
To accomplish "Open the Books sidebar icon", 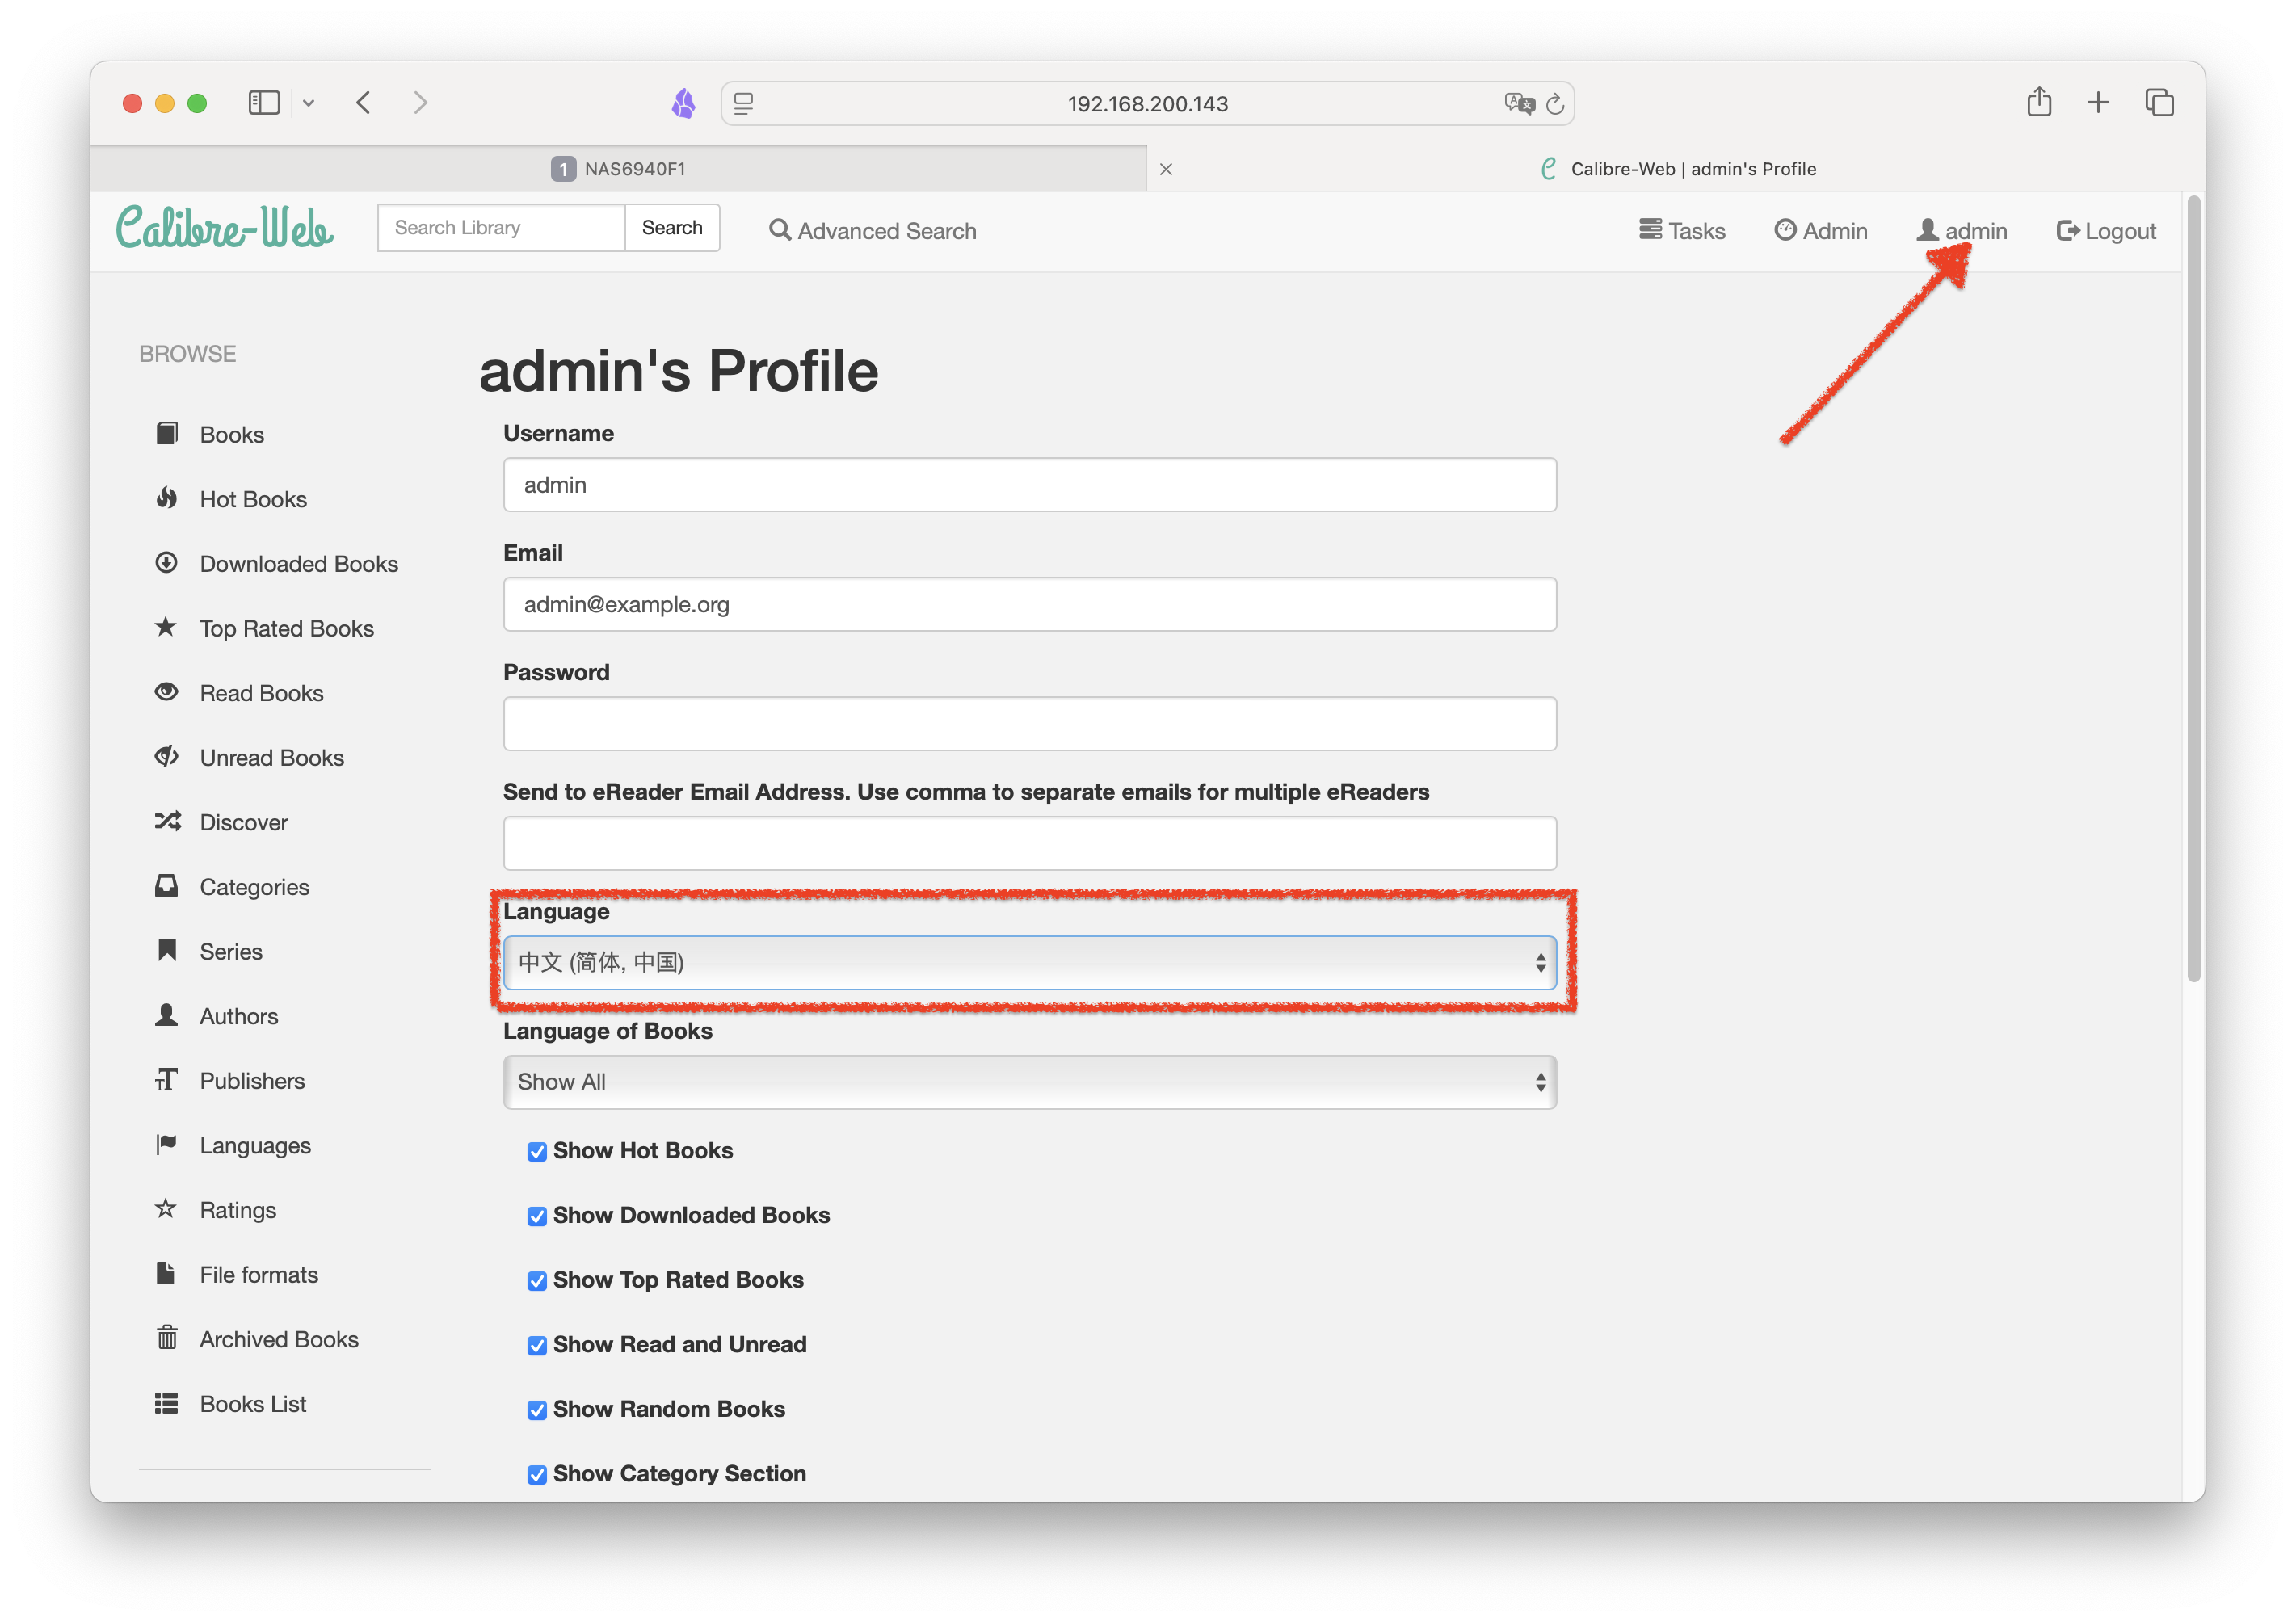I will coord(167,433).
